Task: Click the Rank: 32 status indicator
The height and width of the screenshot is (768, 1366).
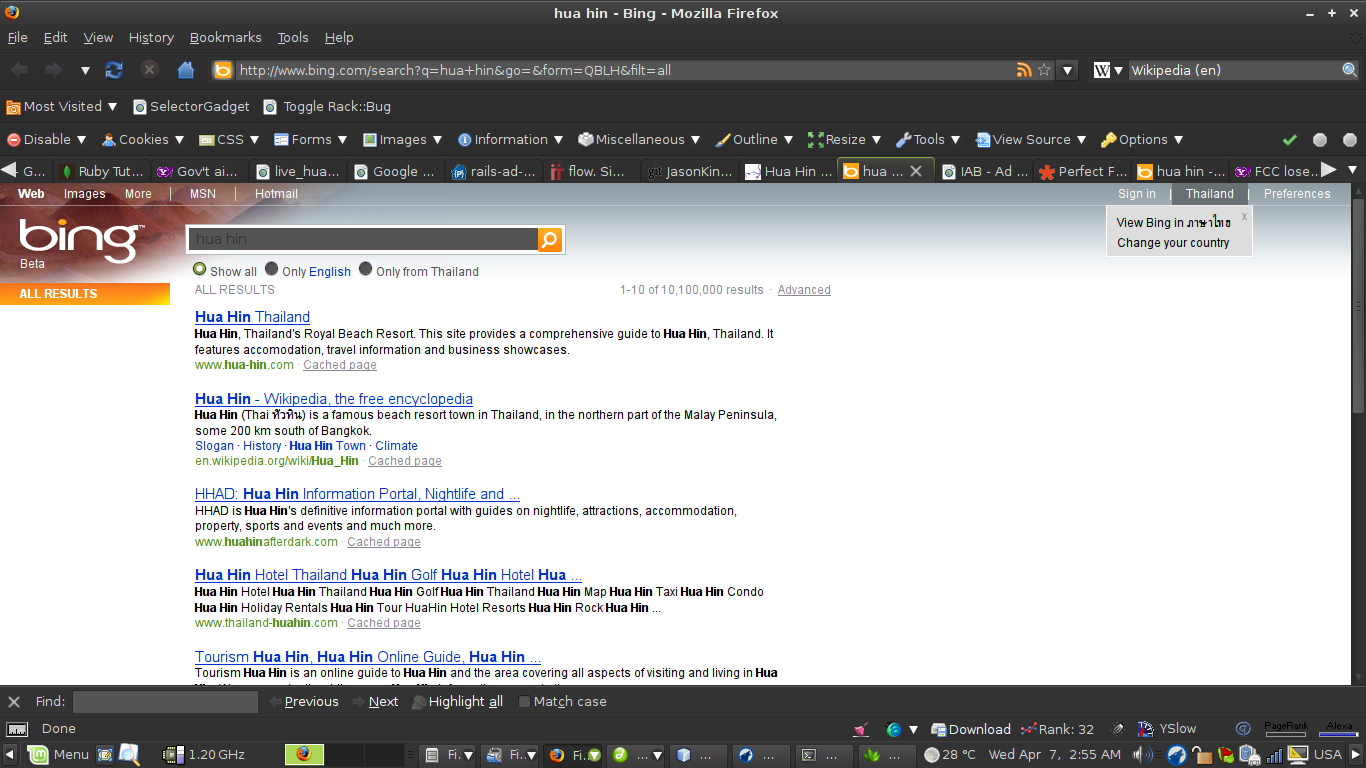Action: coord(1058,729)
